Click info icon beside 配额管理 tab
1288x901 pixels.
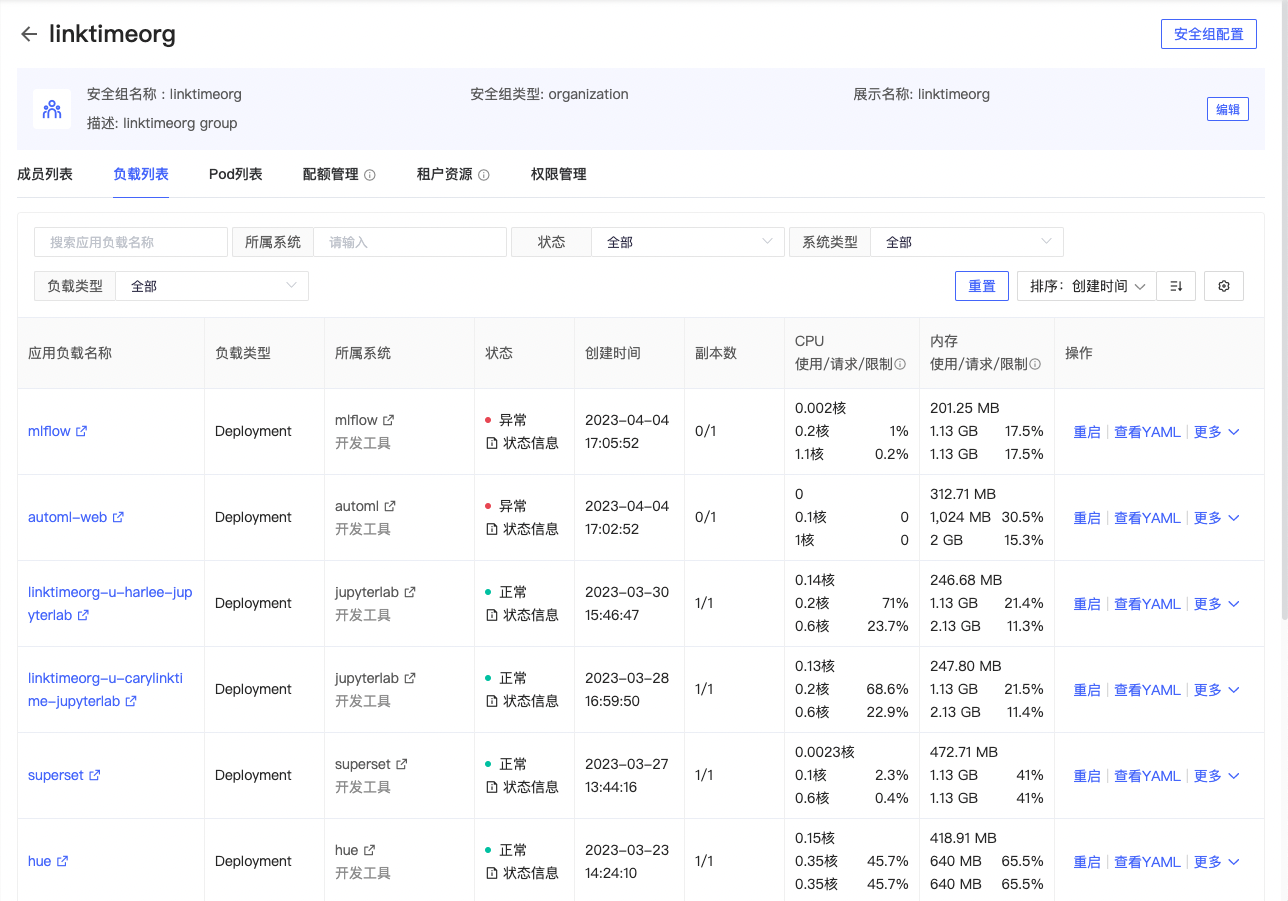pyautogui.click(x=370, y=175)
